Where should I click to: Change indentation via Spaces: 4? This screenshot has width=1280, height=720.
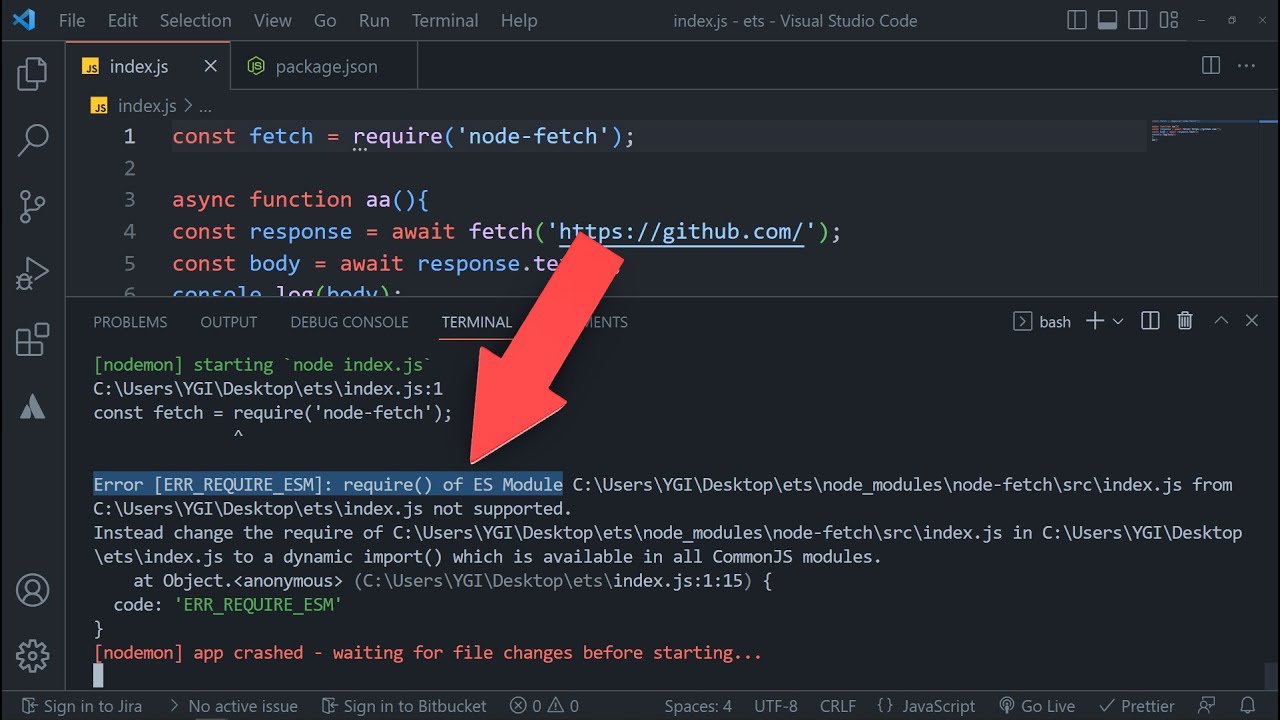coord(698,706)
